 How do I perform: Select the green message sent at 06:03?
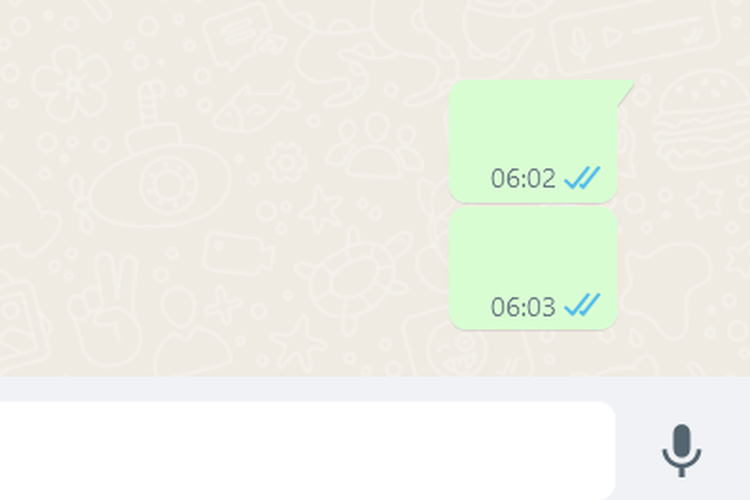533,268
